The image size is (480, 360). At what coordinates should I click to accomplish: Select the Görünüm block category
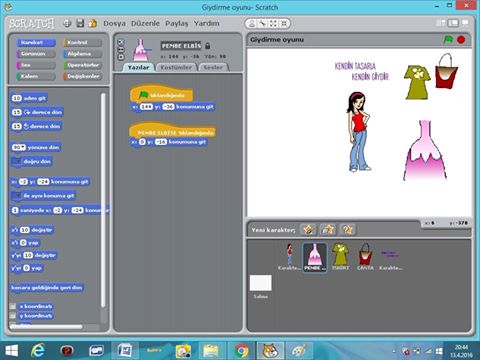coord(36,54)
